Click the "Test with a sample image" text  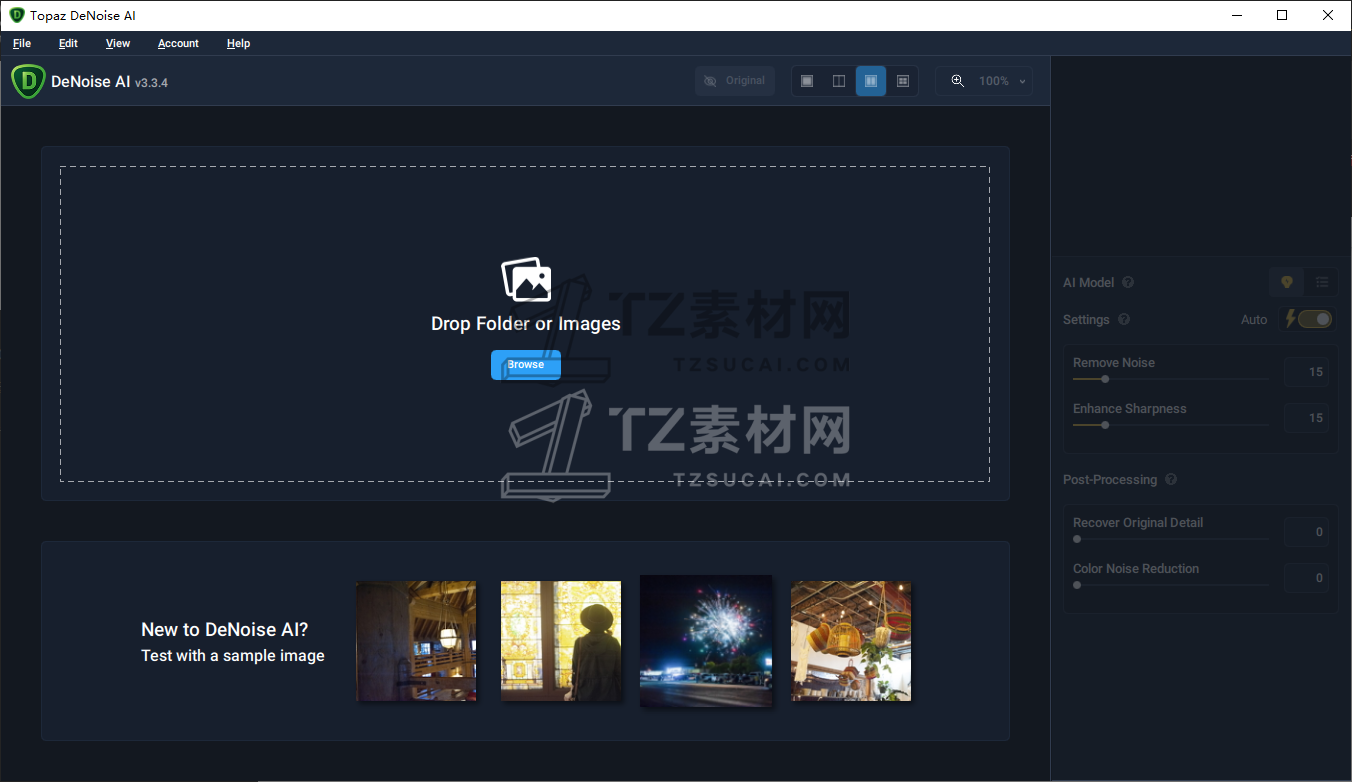point(233,656)
